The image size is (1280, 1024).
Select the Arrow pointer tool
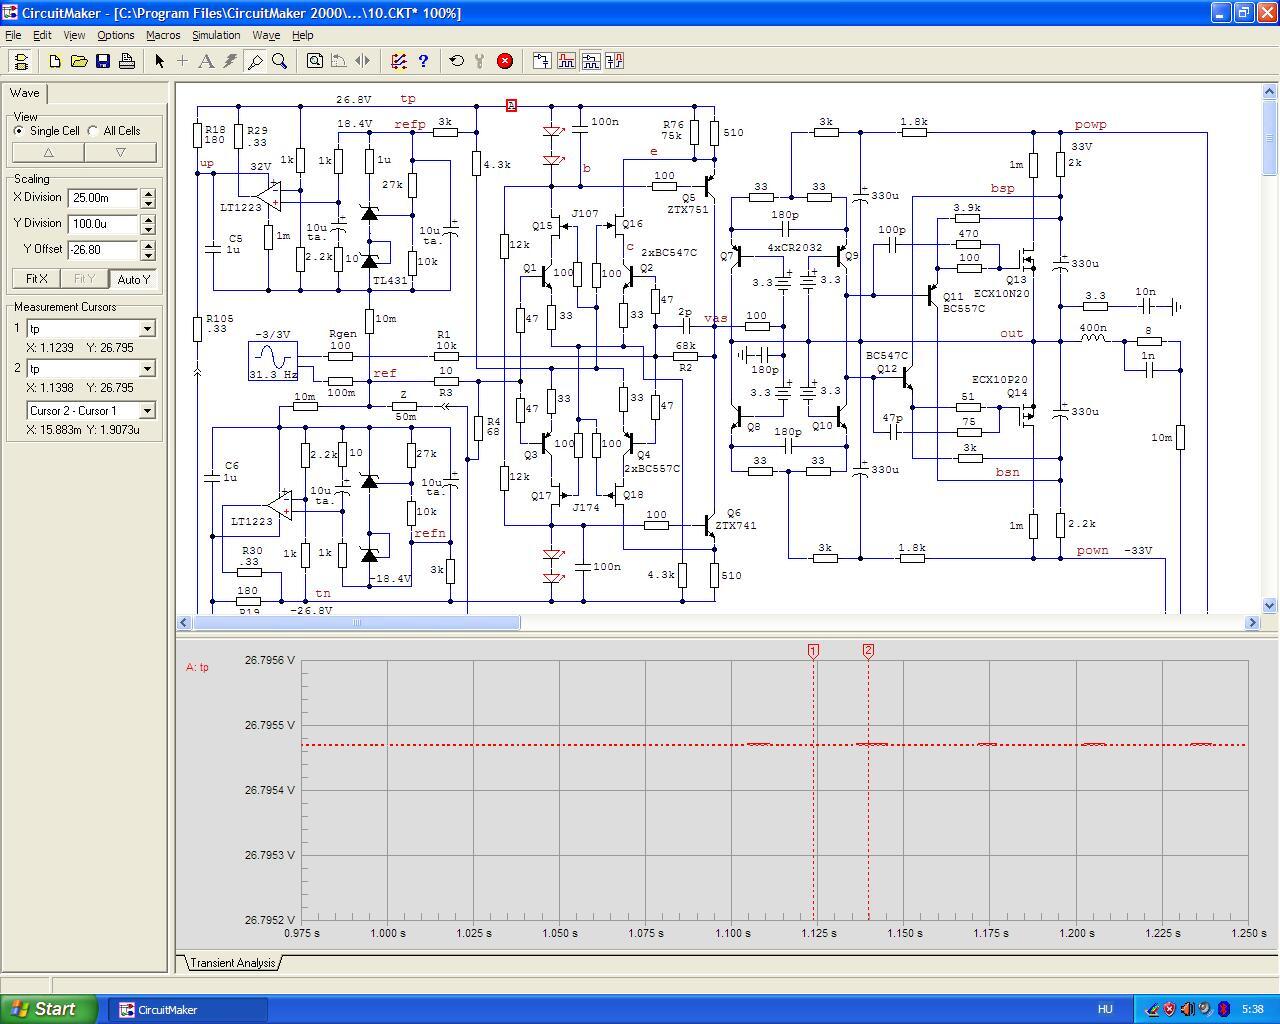point(159,61)
